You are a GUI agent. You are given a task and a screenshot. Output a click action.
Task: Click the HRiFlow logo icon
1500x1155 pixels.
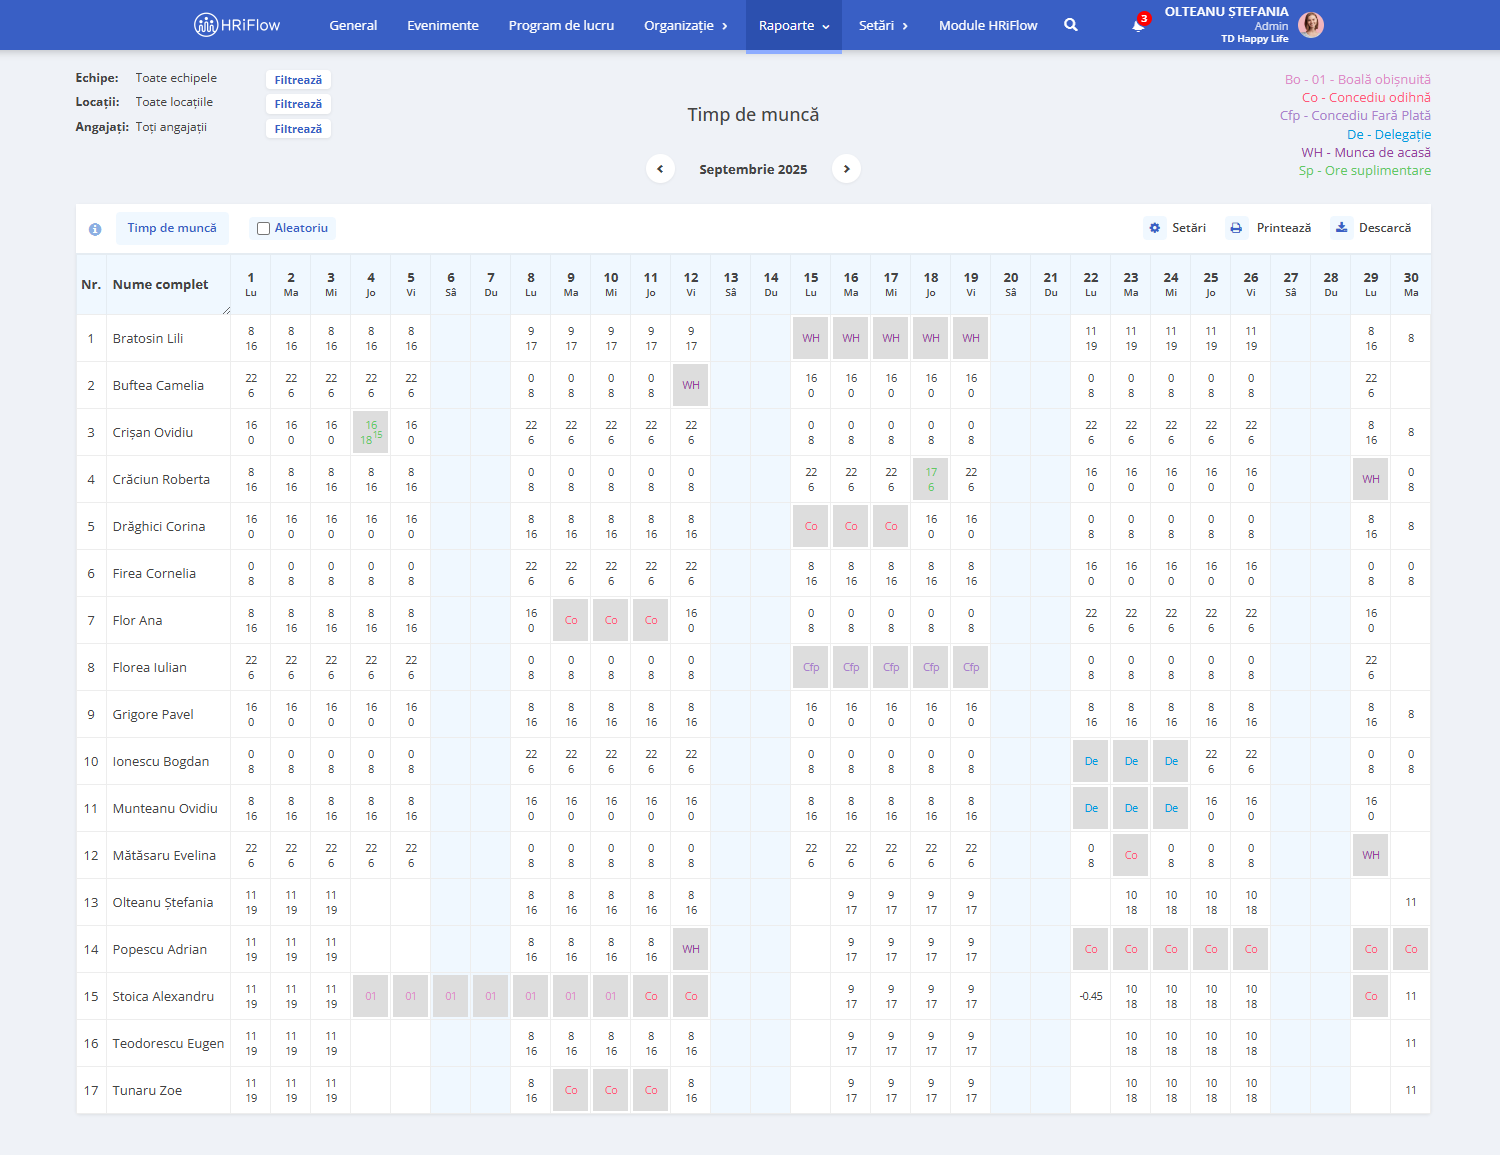[205, 25]
